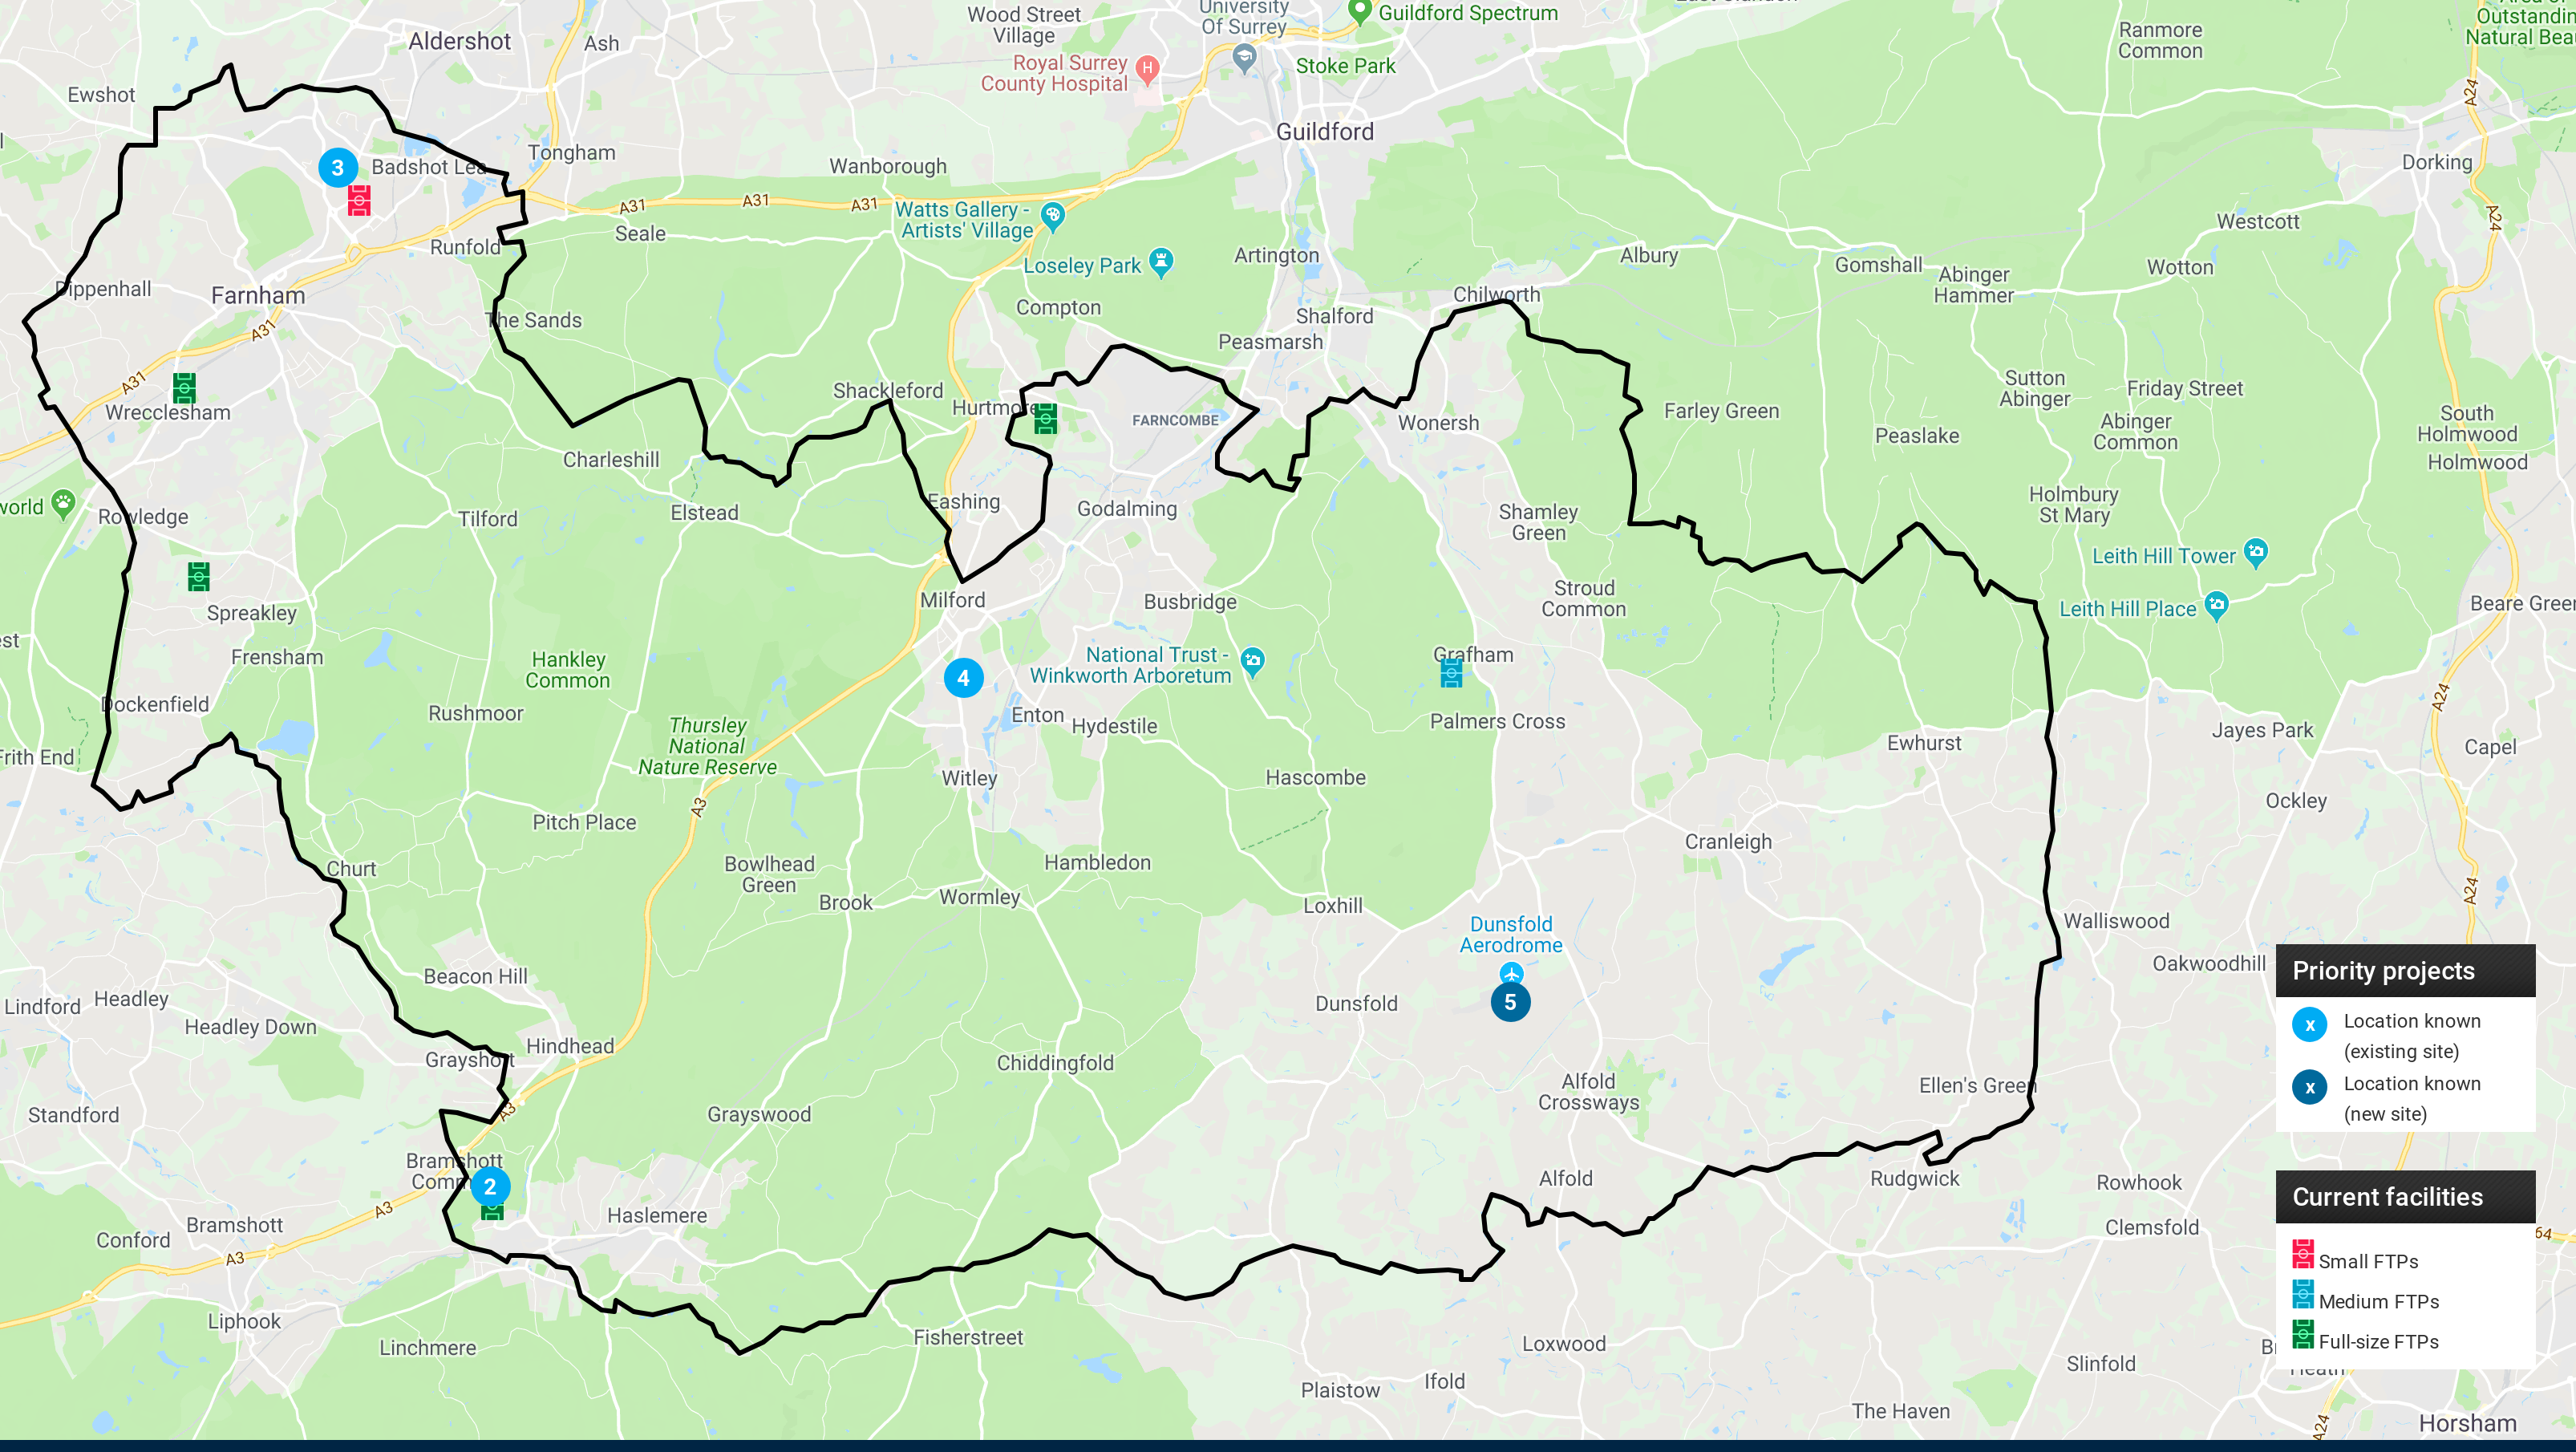Click the red small FTP icon near Badshot Lea
Viewport: 2576px width, 1452px height.
coord(359,200)
